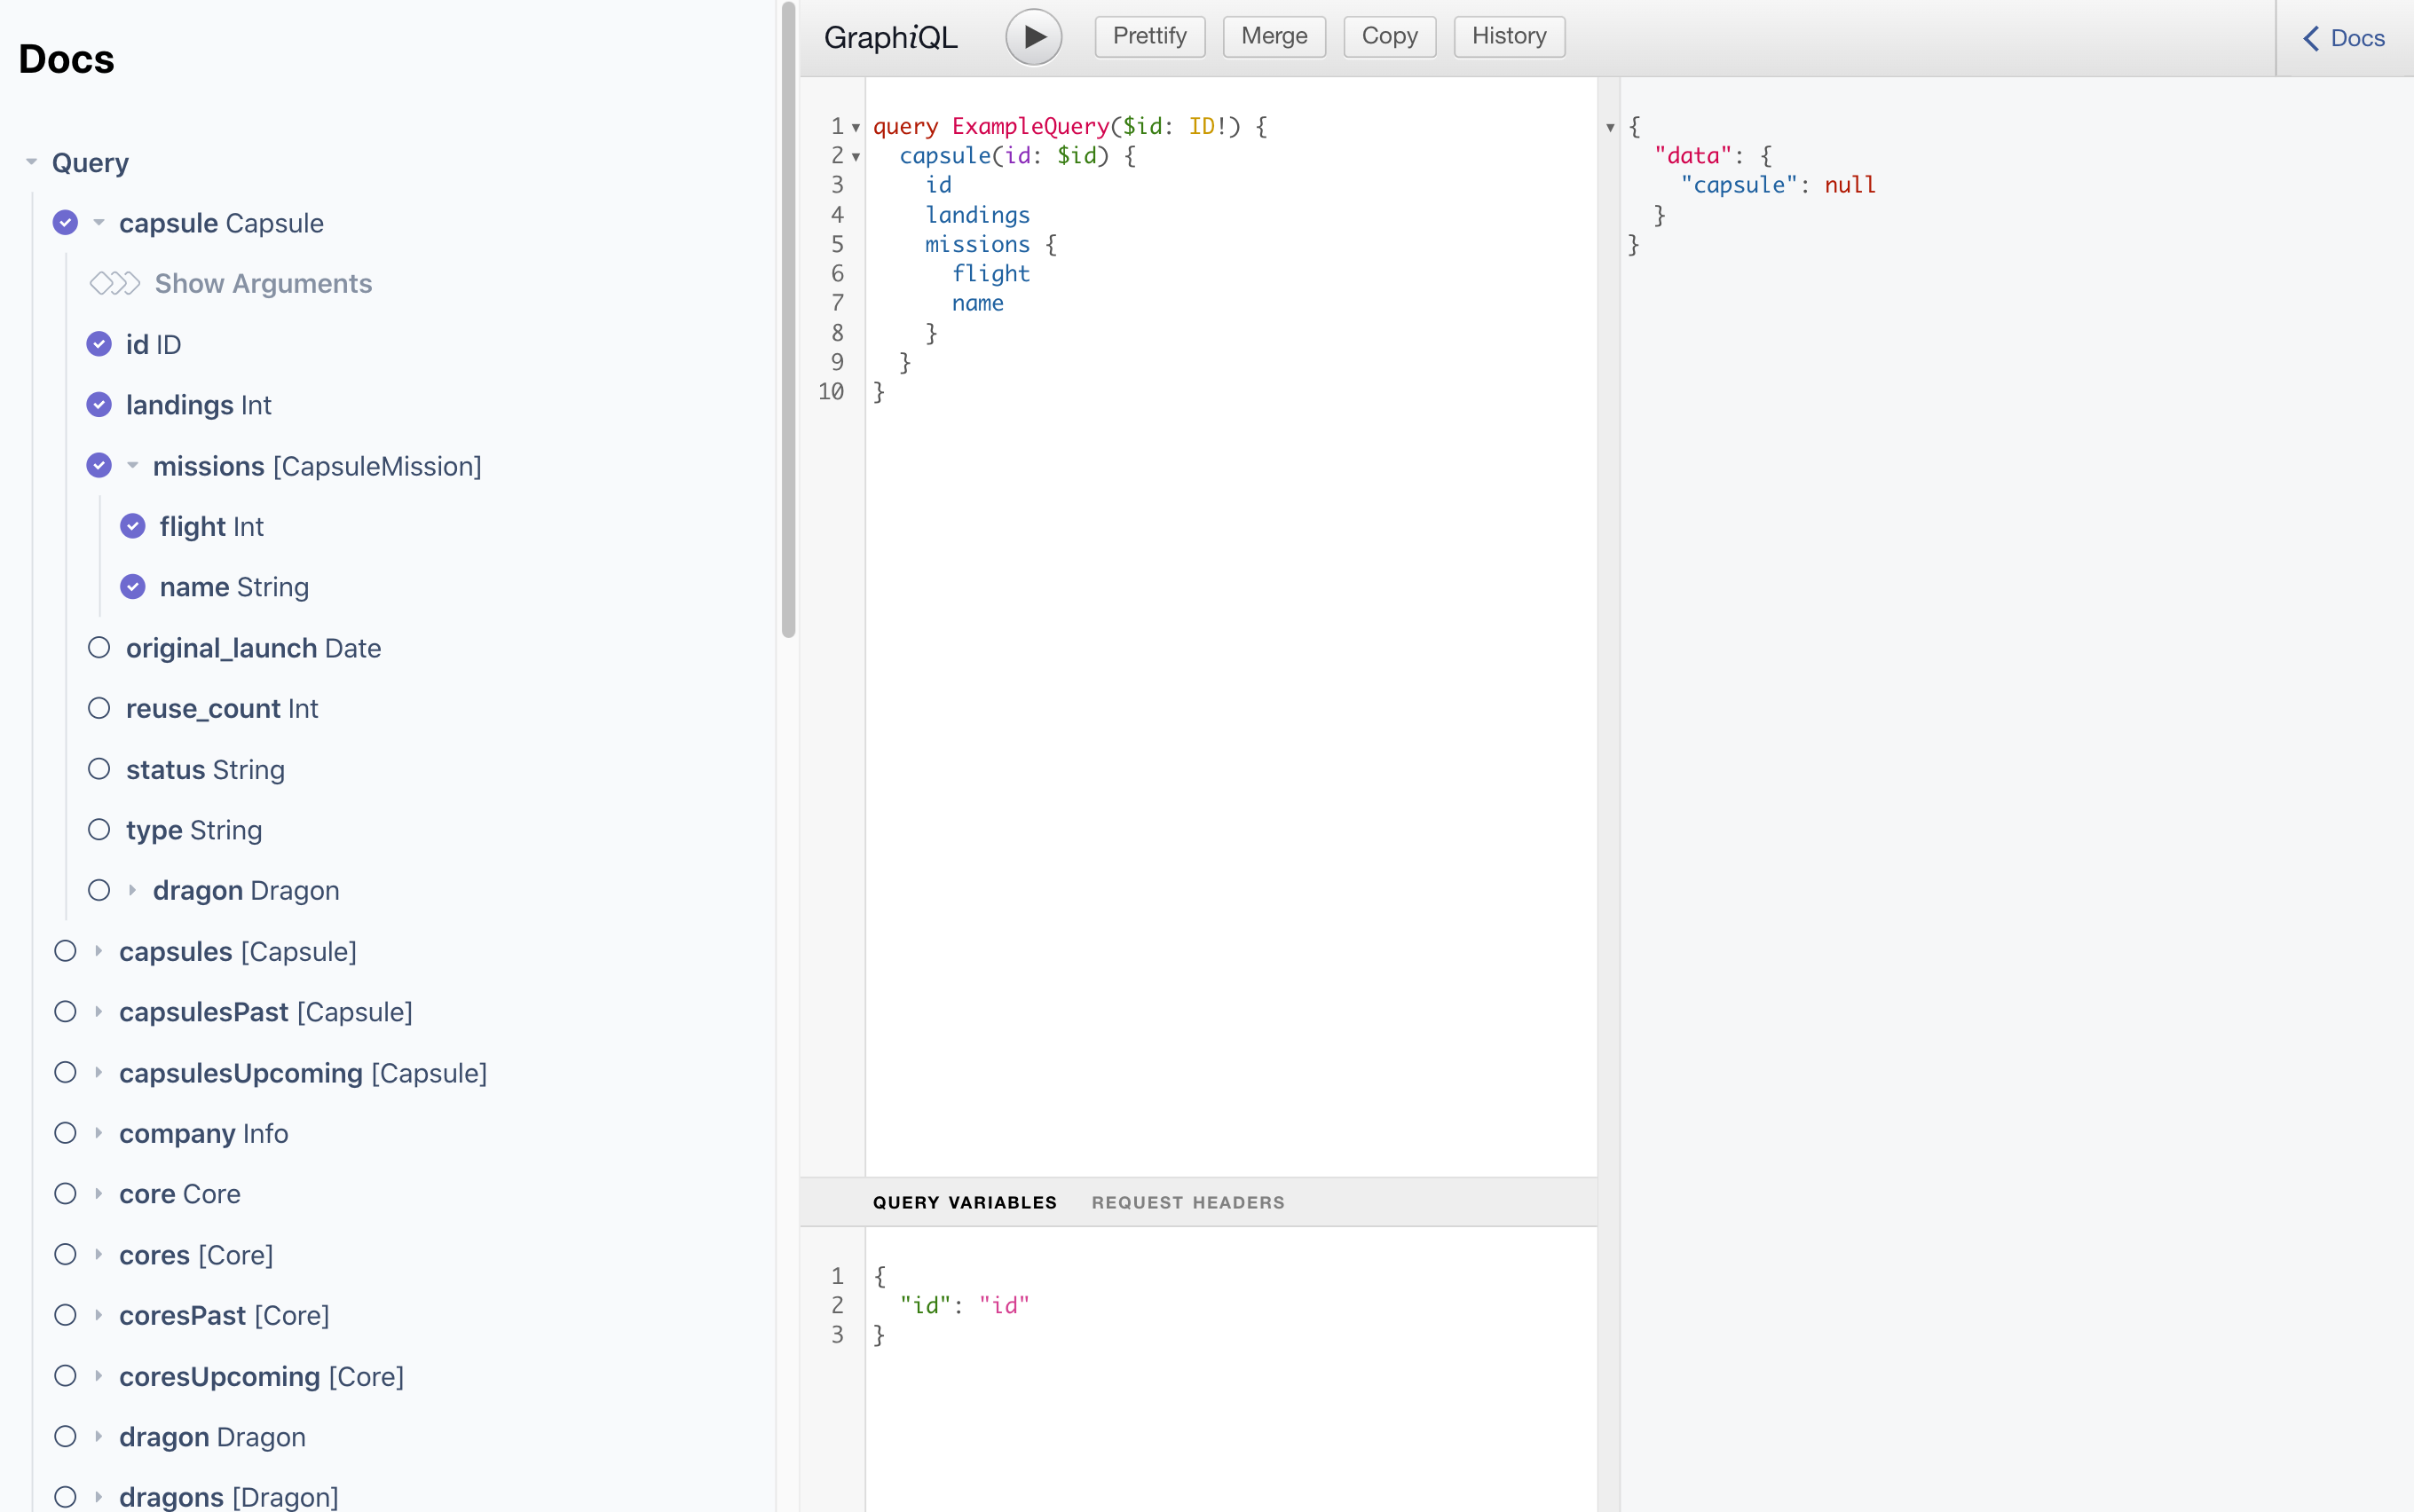Image resolution: width=2414 pixels, height=1512 pixels.
Task: Check the coresPast [Core] field
Action: (65, 1315)
